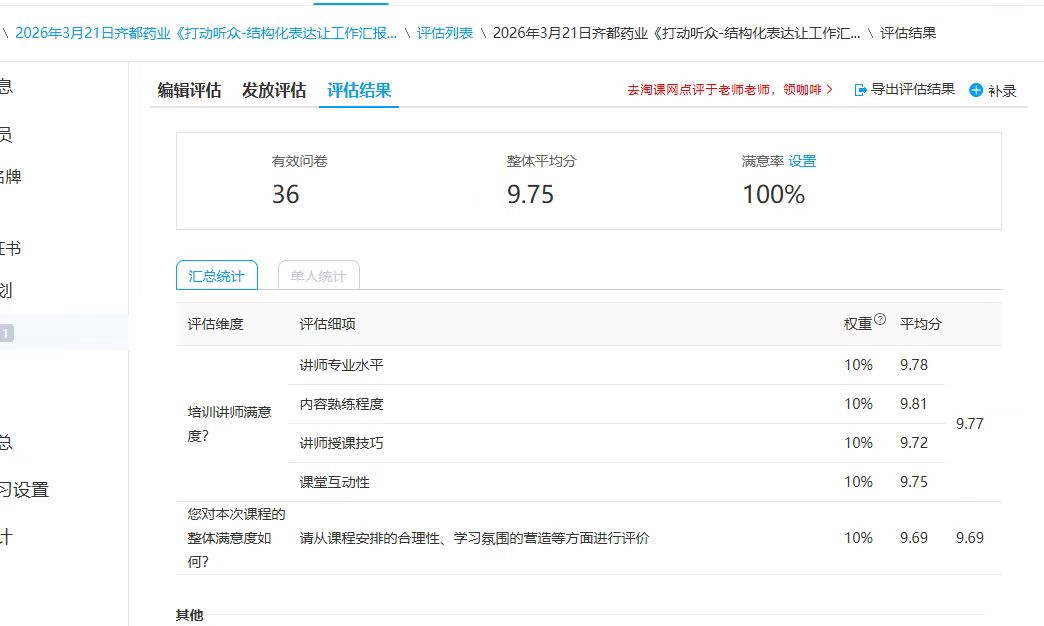Switch to the 编辑评估 tab
Image resolution: width=1044 pixels, height=626 pixels.
click(189, 90)
